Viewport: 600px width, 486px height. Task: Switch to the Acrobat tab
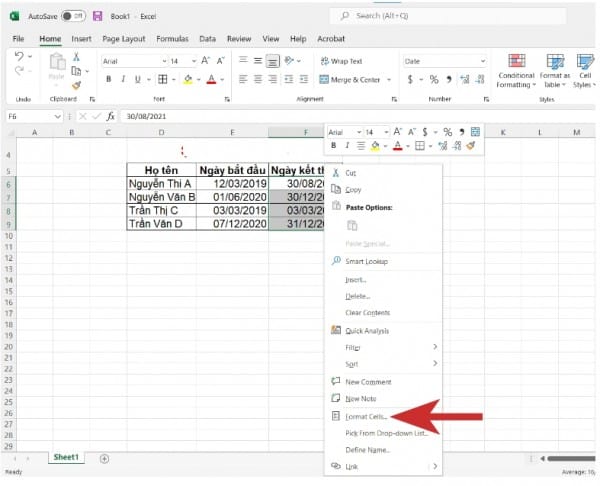[x=331, y=39]
